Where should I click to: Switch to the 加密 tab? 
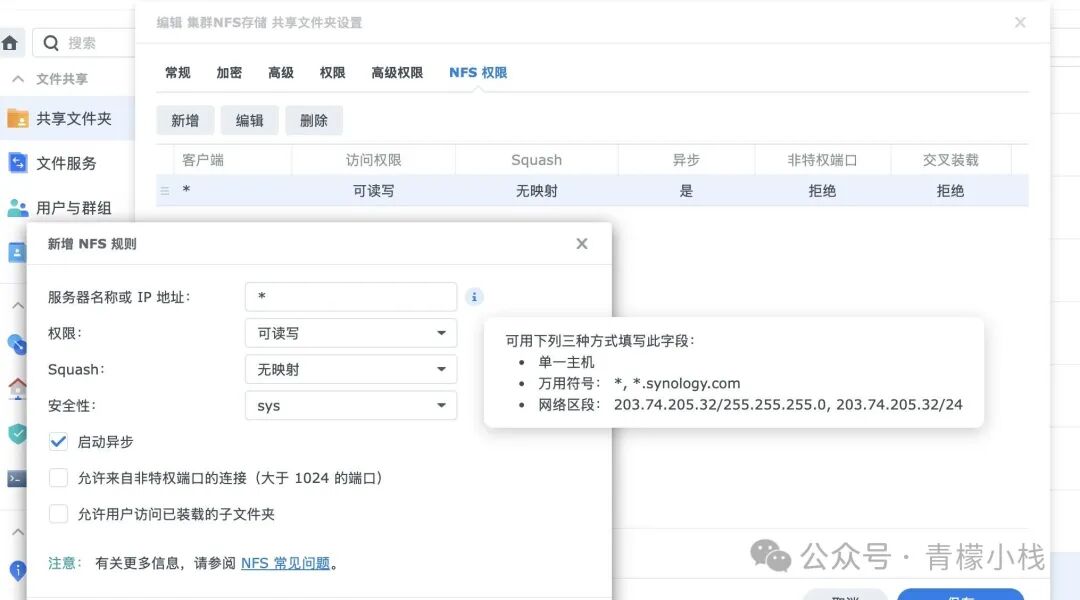(x=228, y=72)
